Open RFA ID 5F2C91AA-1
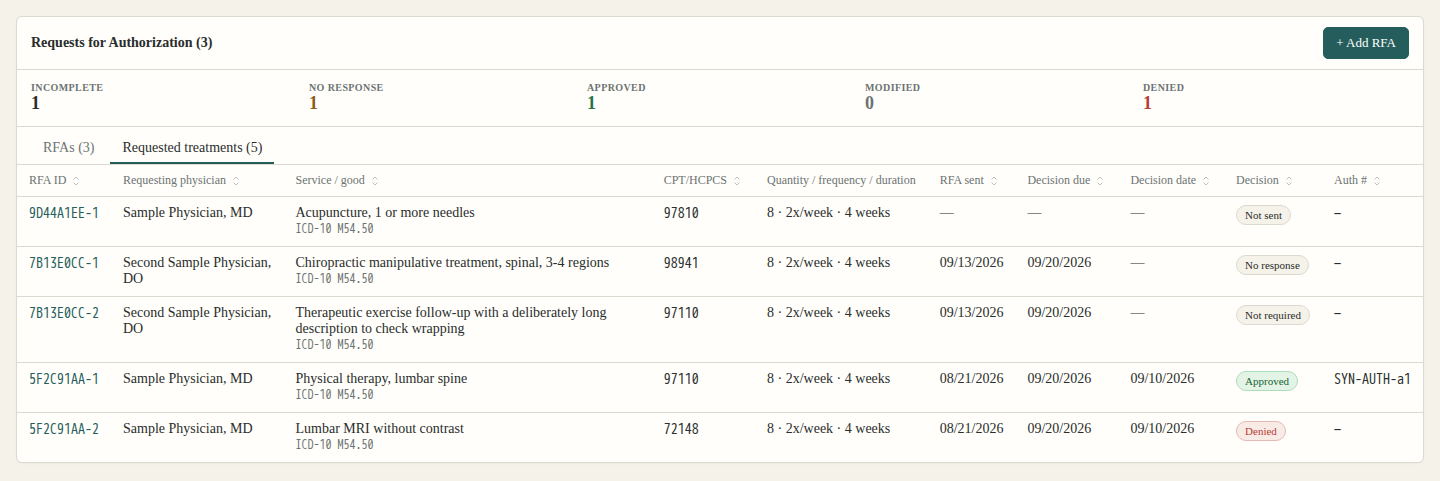The height and width of the screenshot is (481, 1440). pyautogui.click(x=64, y=379)
